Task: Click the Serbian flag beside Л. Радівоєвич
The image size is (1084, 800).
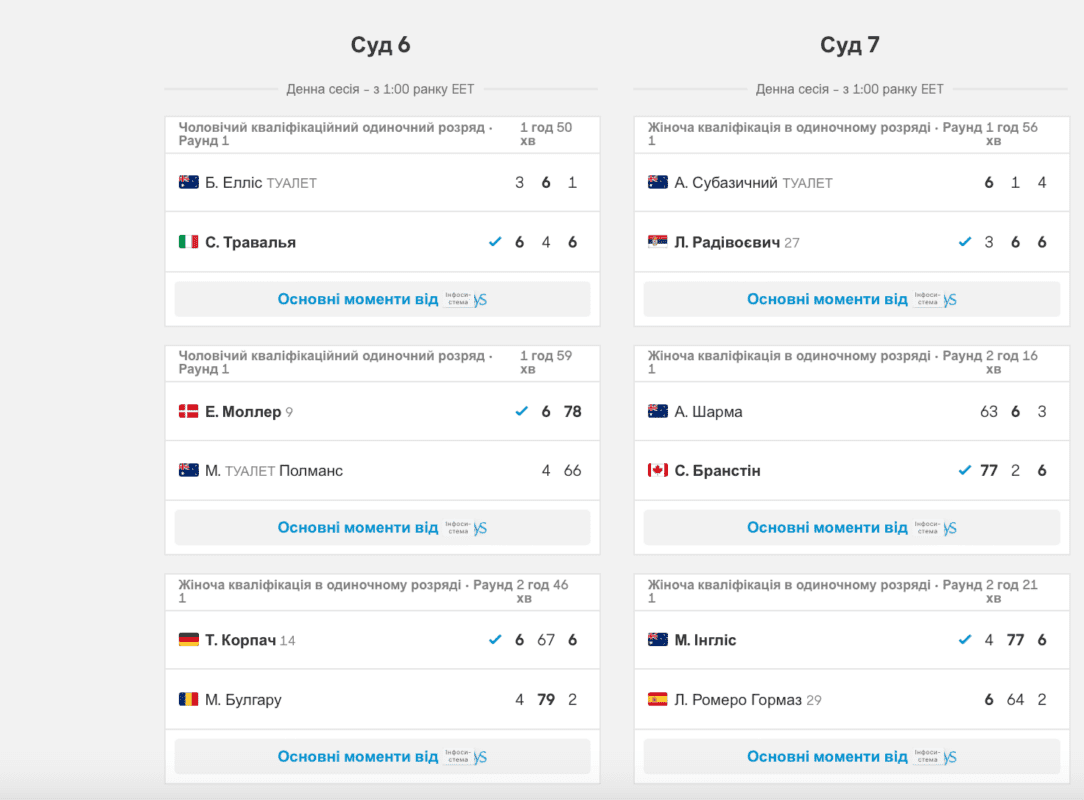Action: [x=657, y=242]
